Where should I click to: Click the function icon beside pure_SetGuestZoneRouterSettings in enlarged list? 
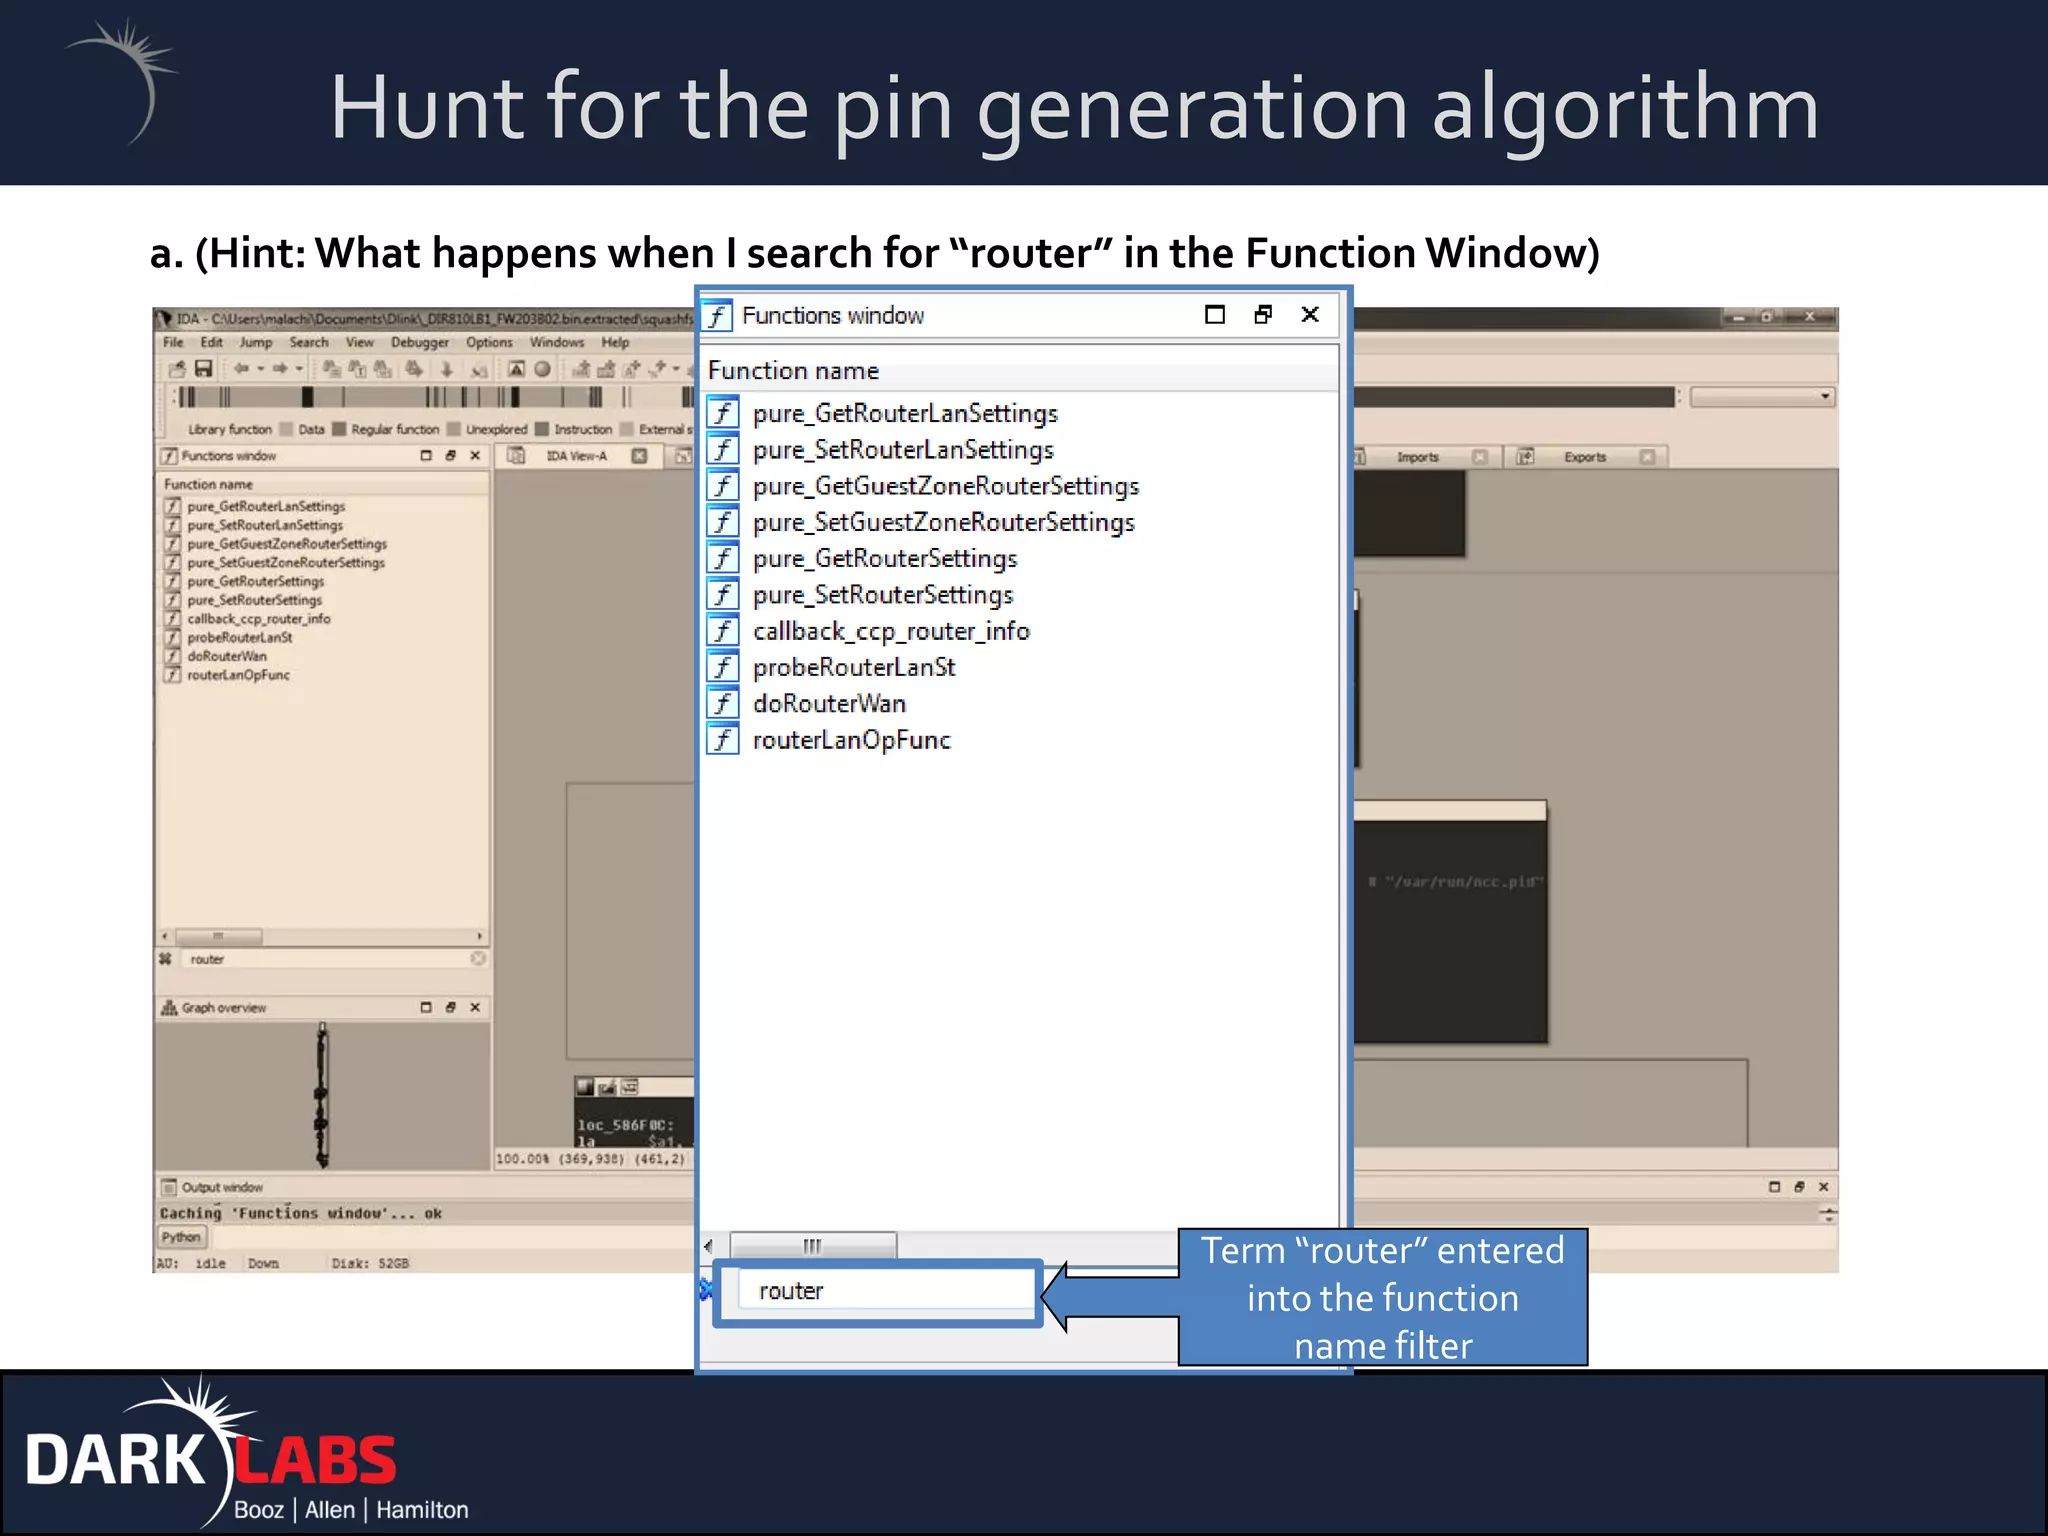(x=723, y=521)
